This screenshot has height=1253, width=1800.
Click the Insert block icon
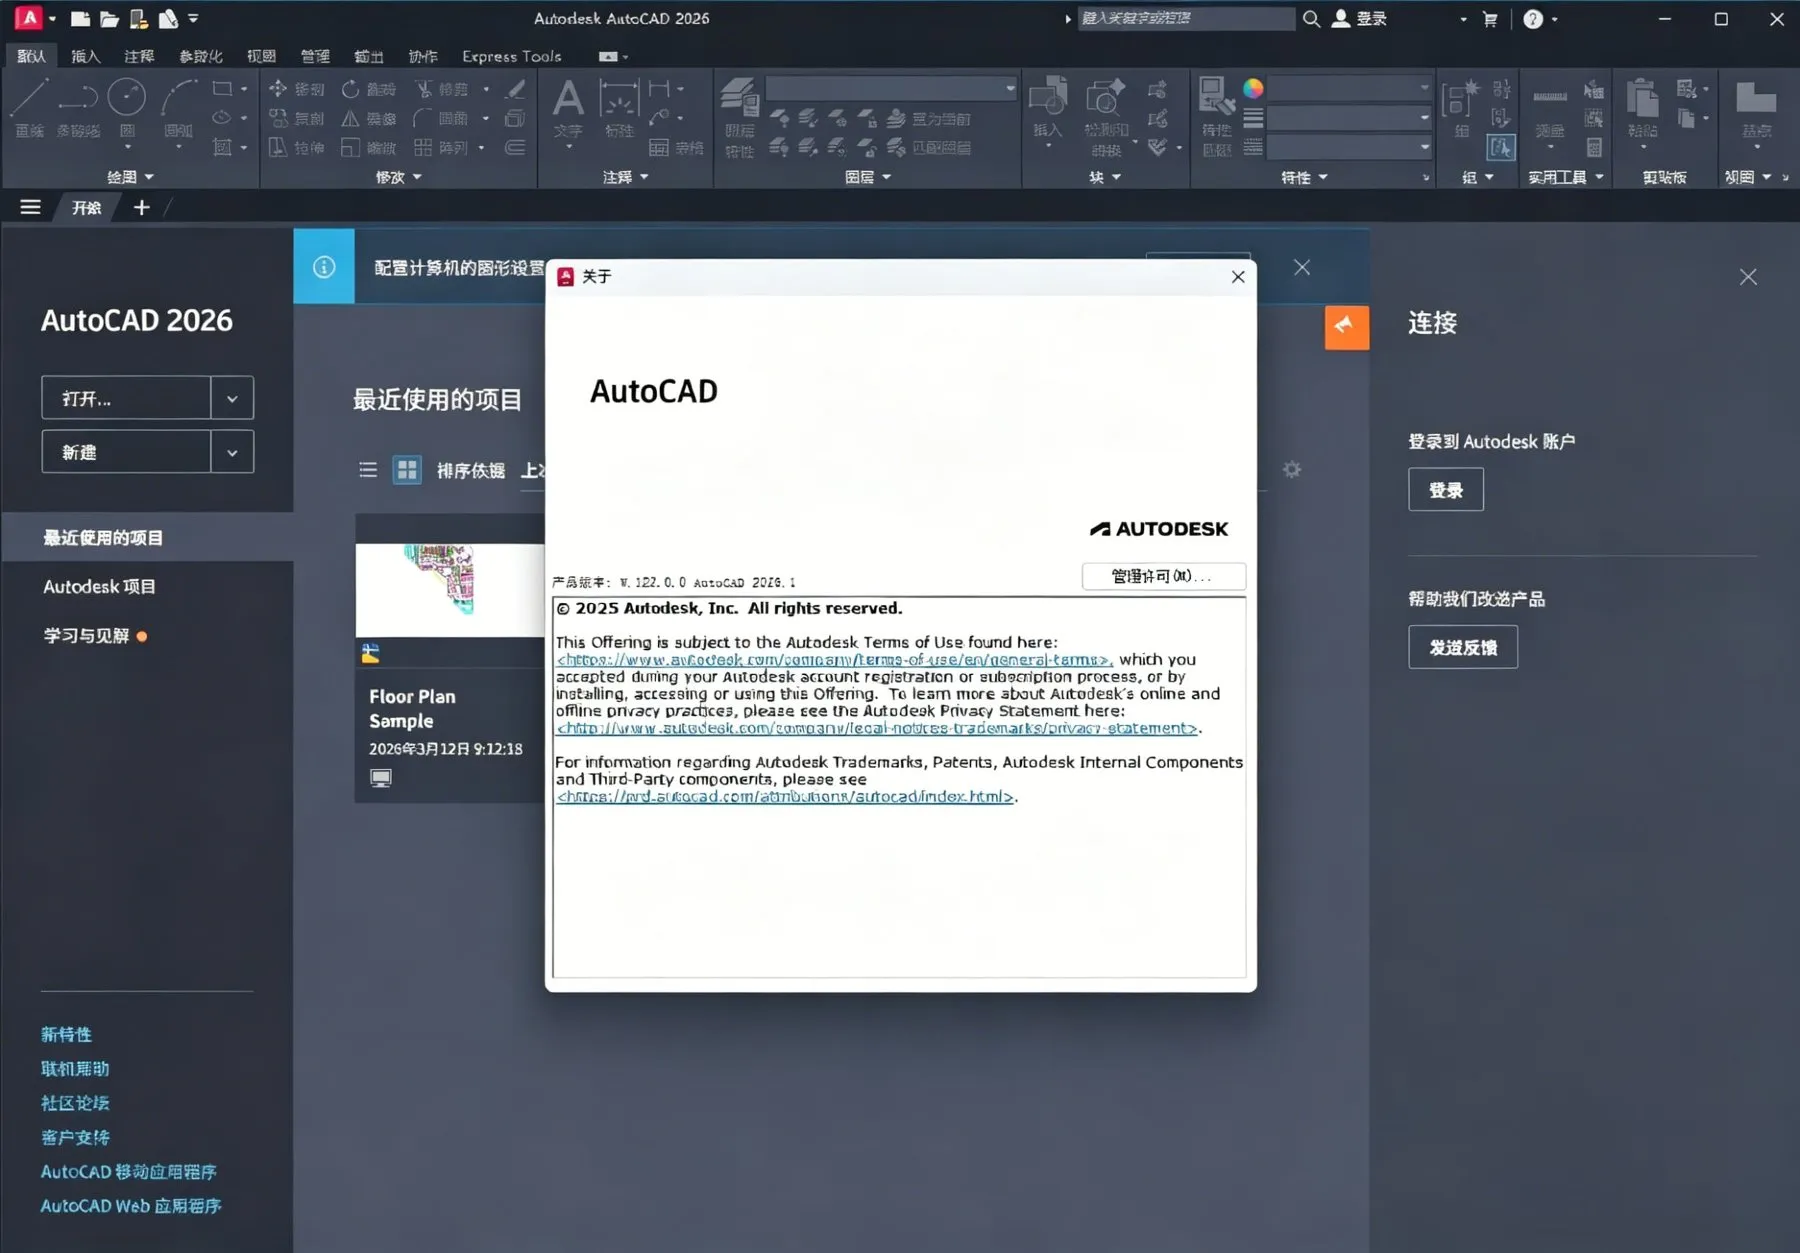pyautogui.click(x=1048, y=97)
